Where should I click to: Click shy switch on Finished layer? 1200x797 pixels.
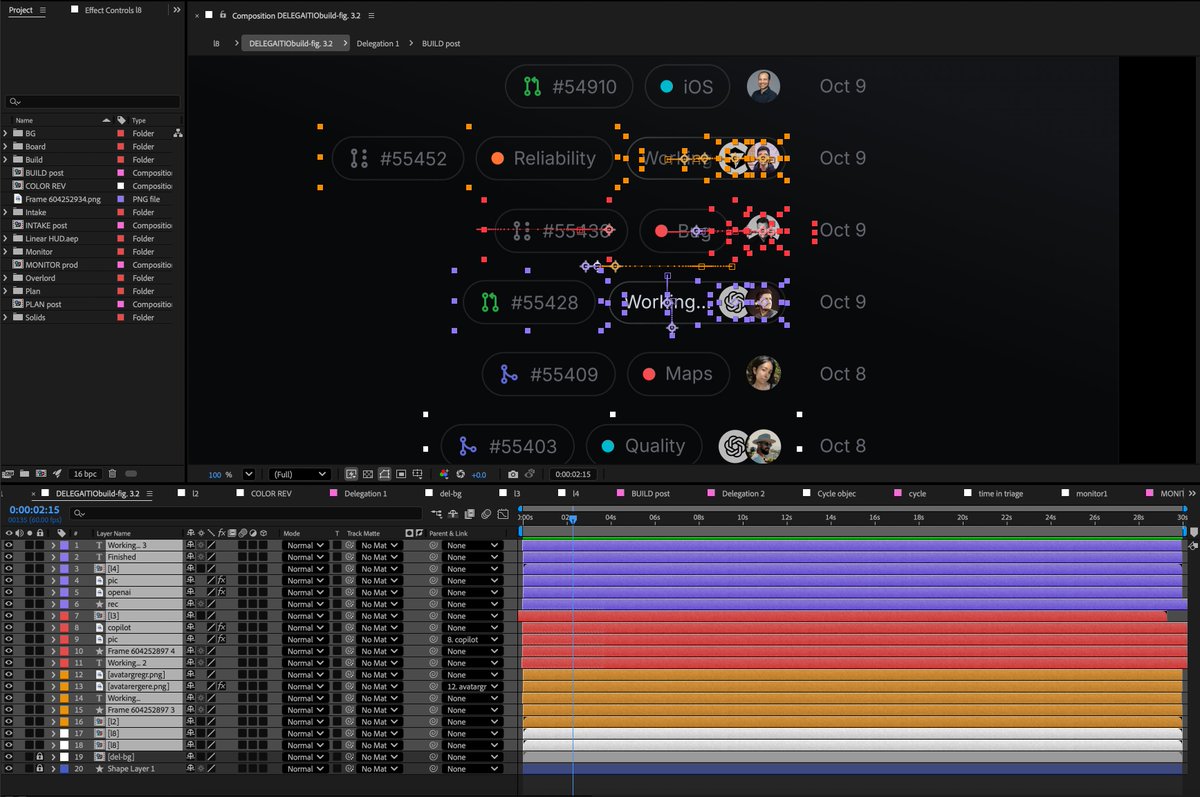[190, 557]
